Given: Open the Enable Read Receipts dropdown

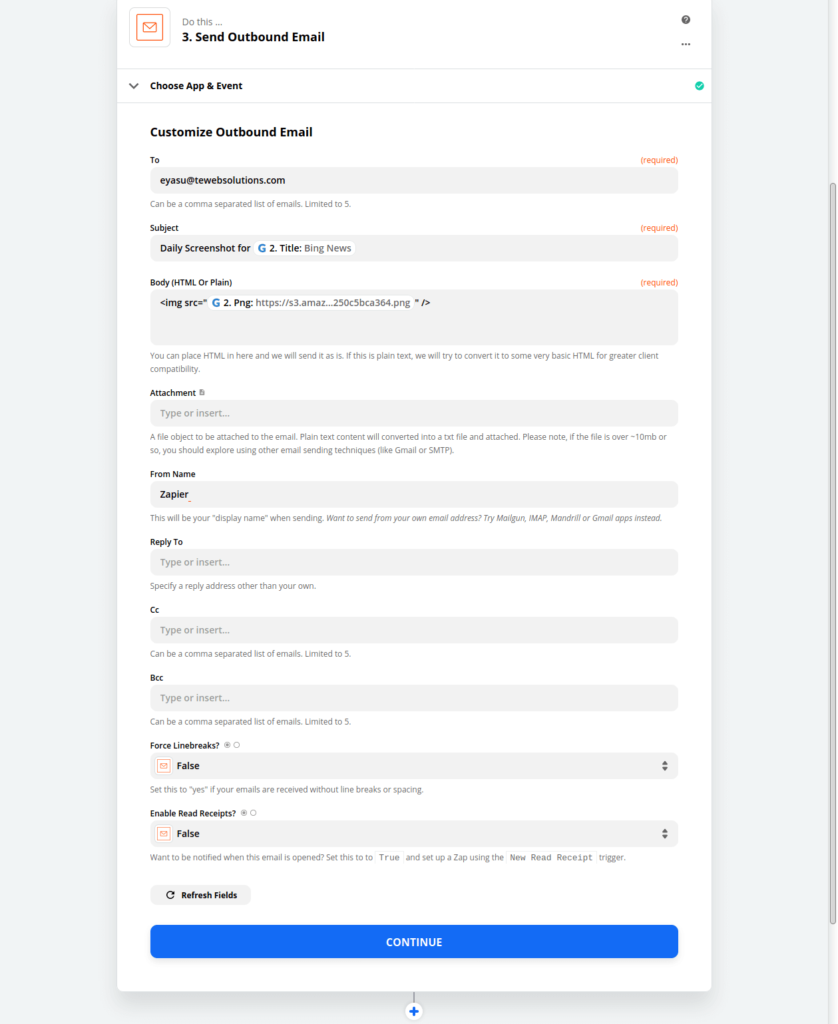Looking at the screenshot, I should 413,833.
